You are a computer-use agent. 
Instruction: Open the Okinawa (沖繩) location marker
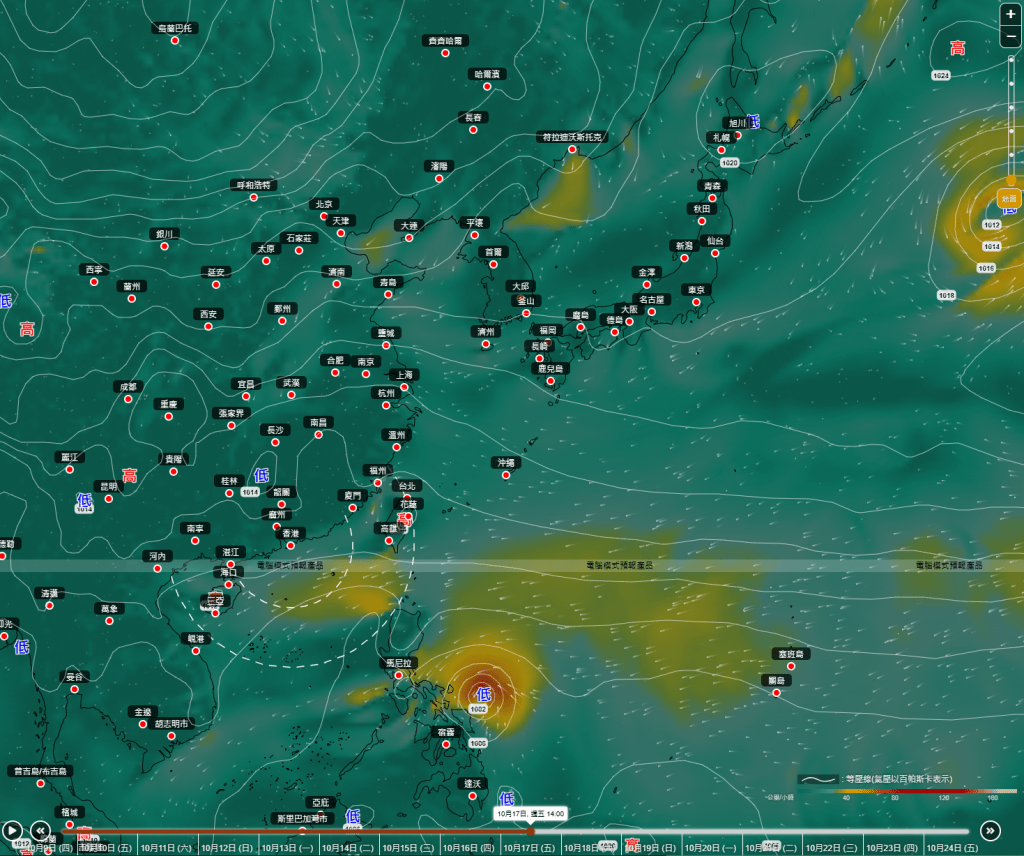pos(507,475)
